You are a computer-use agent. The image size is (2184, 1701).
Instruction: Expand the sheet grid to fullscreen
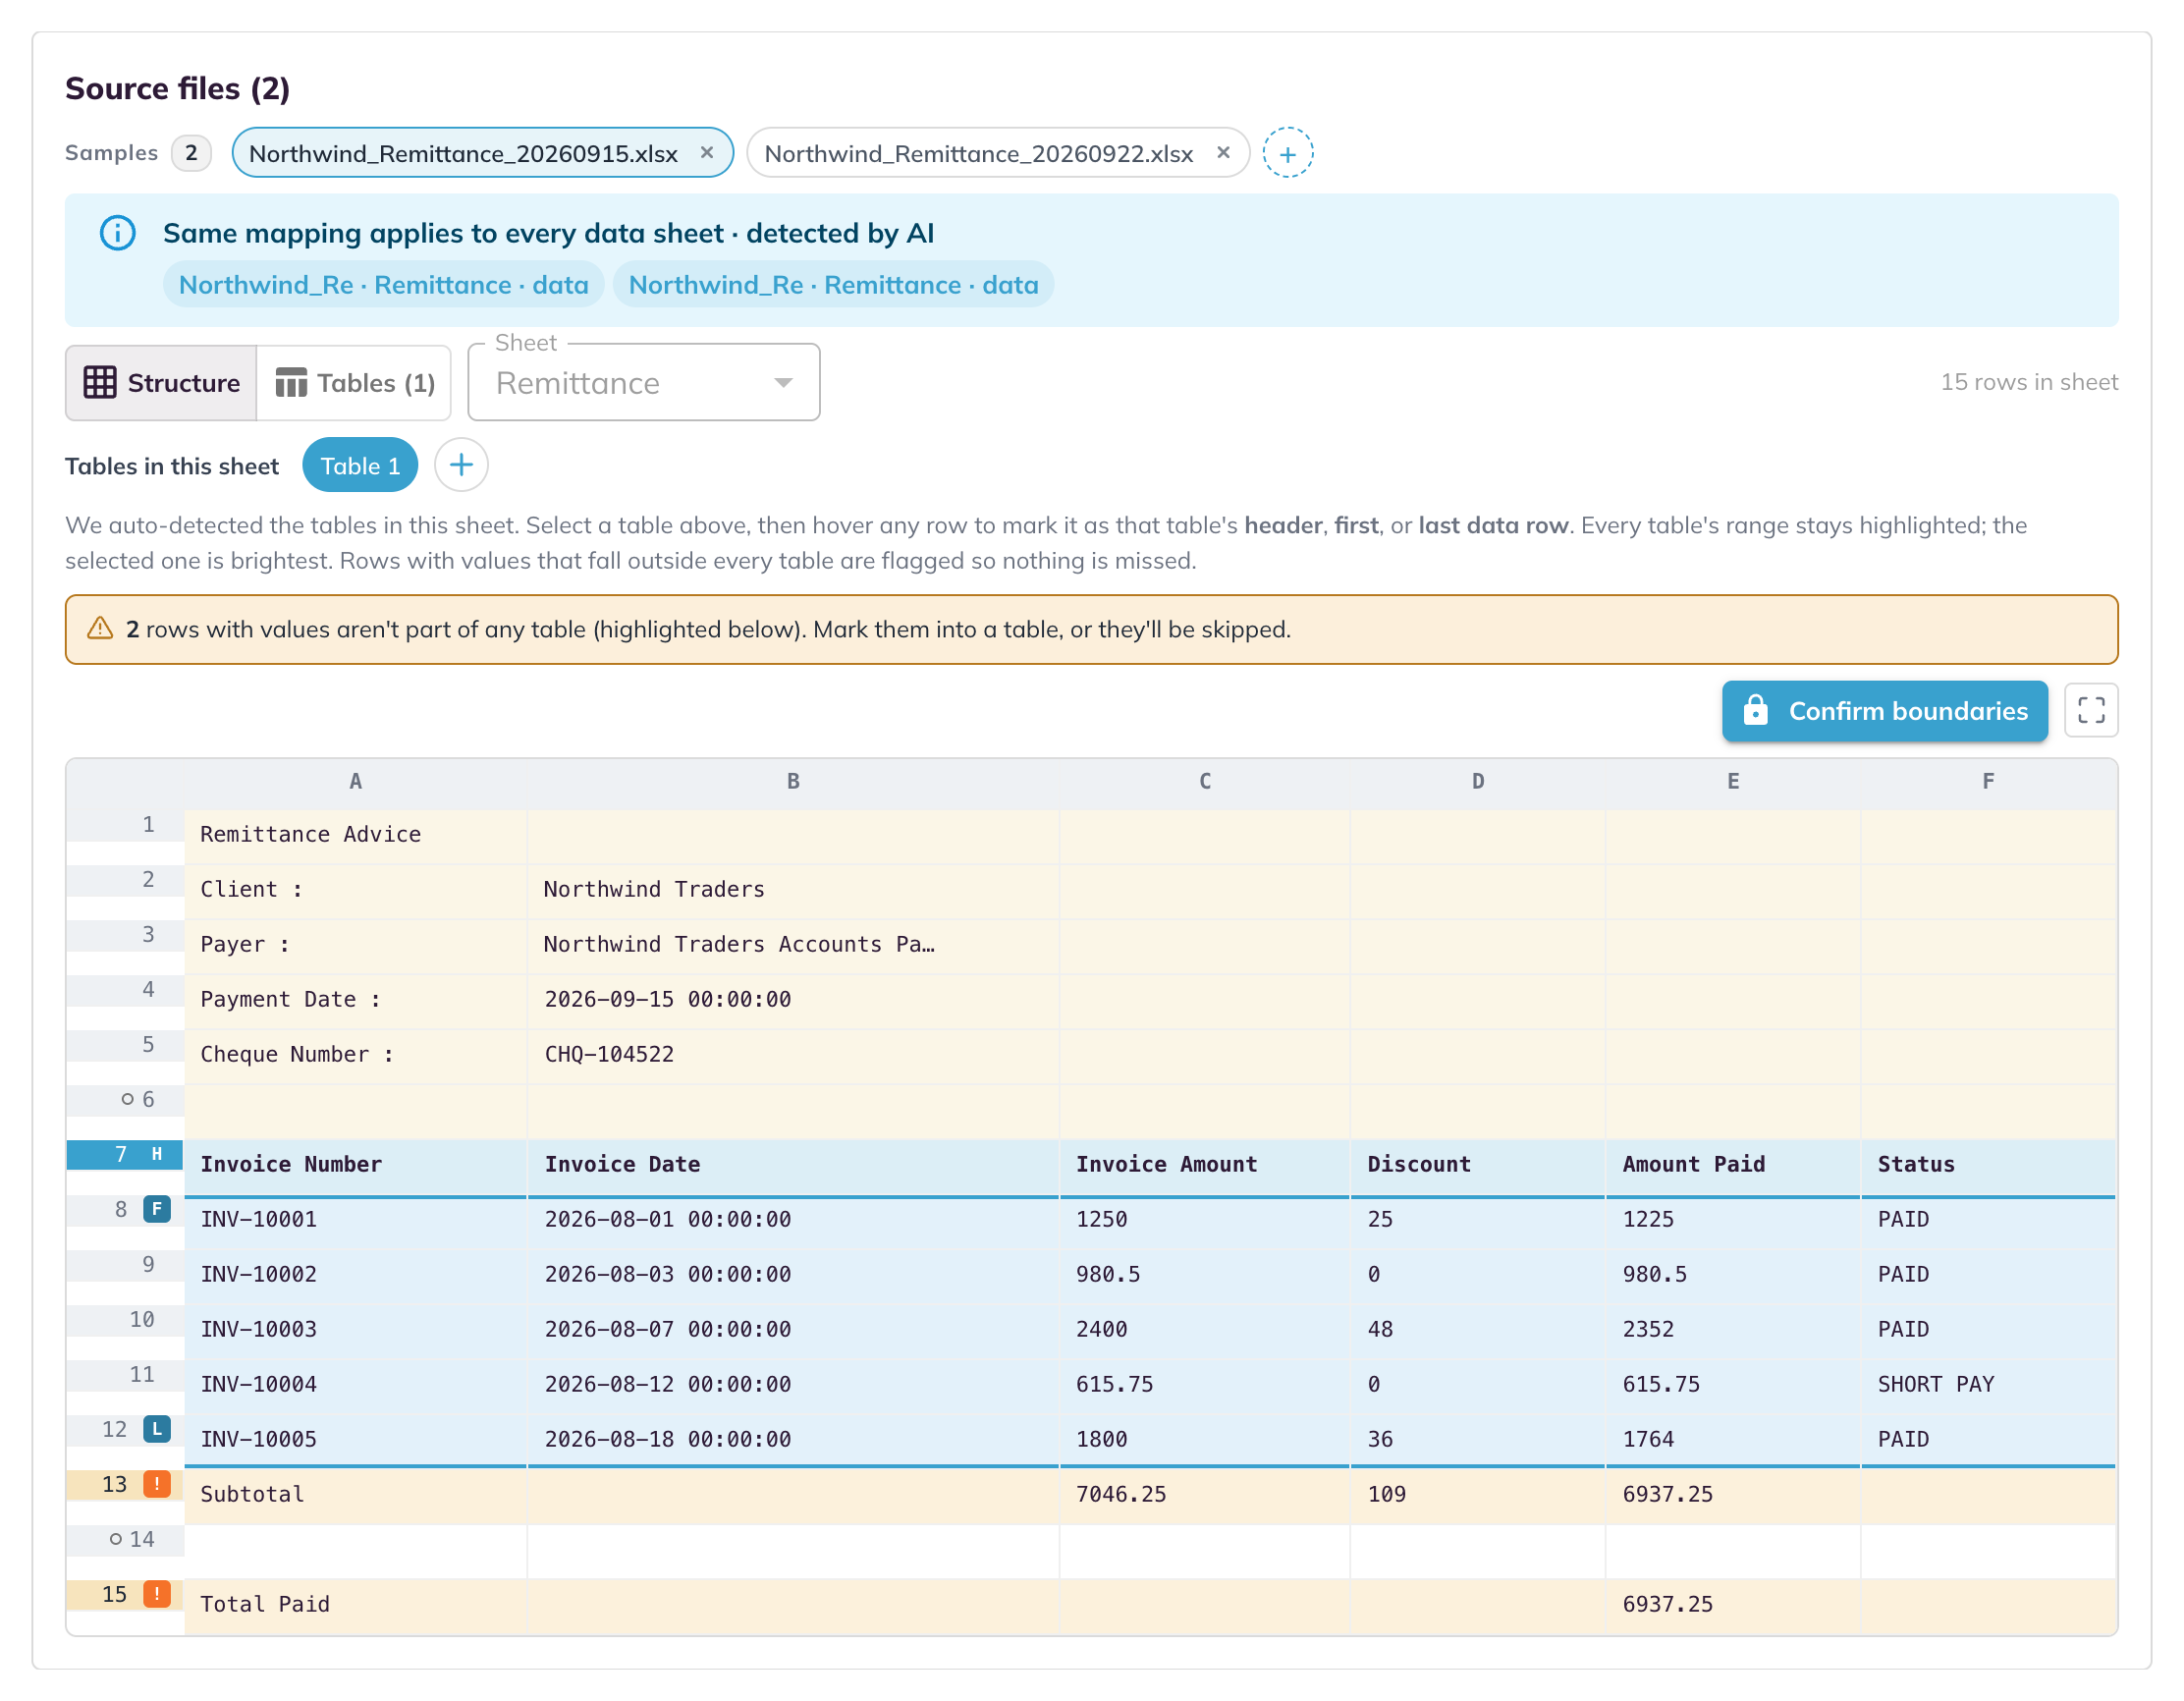2091,711
